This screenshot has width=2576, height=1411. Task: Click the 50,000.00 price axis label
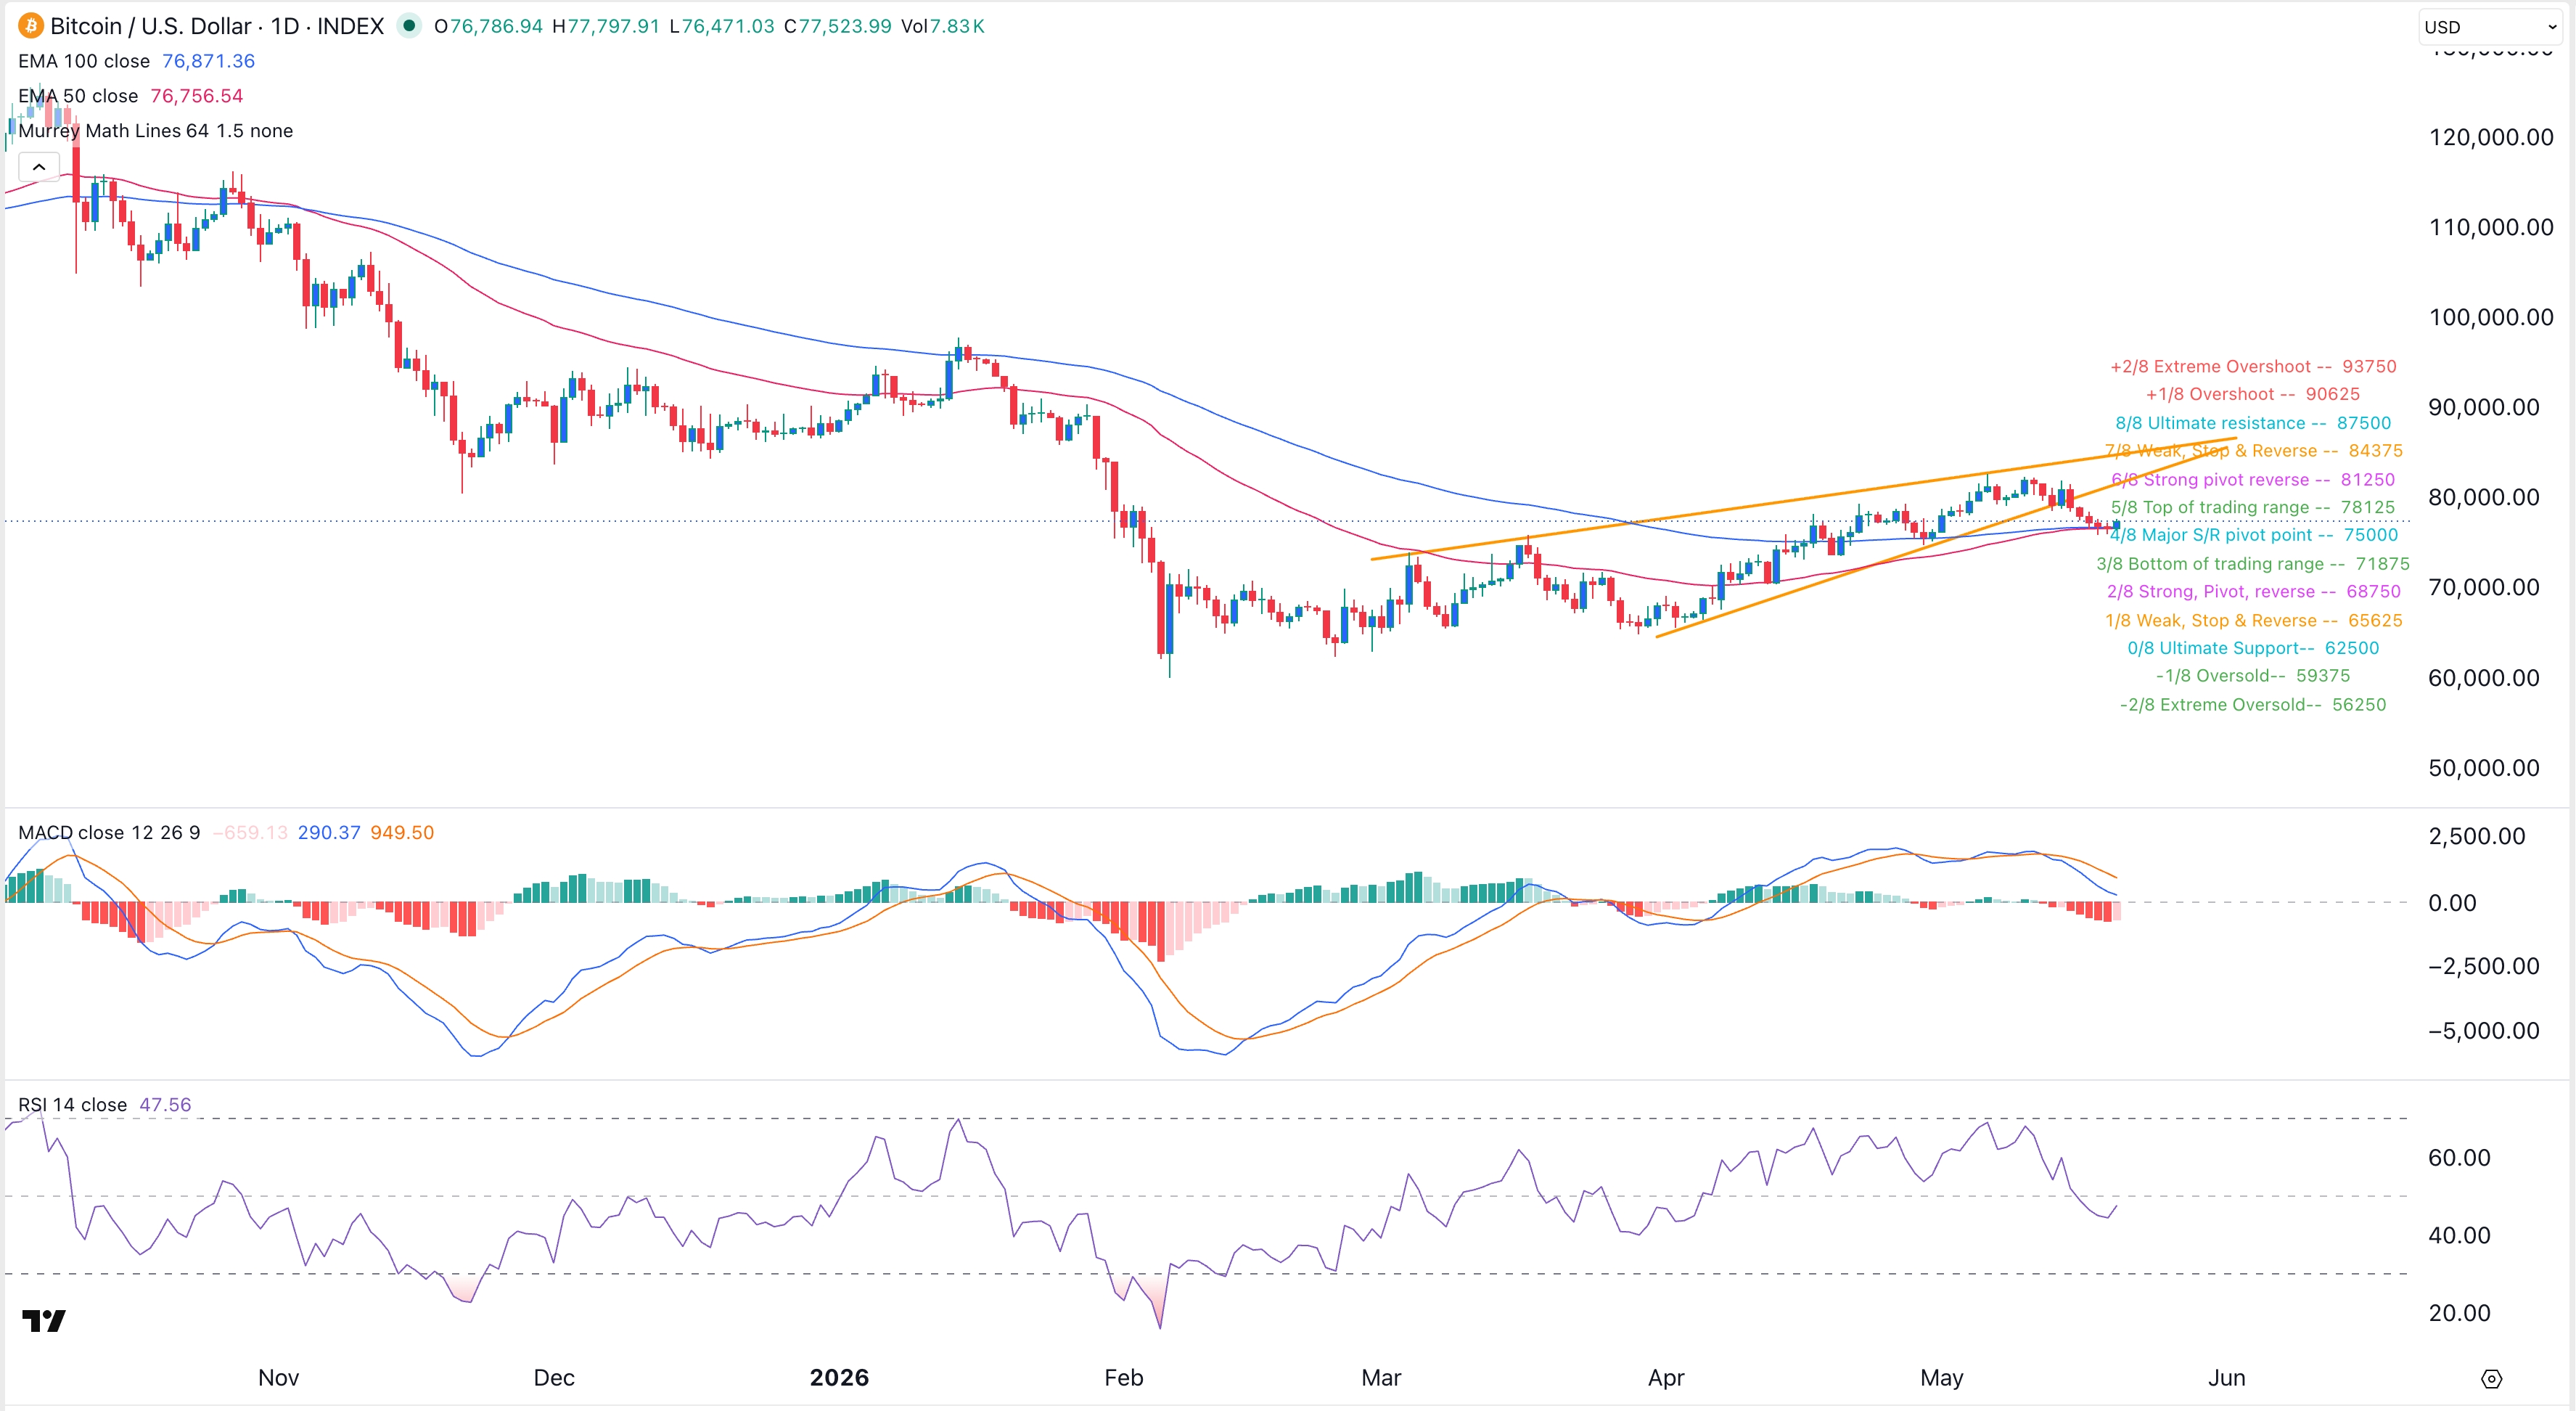coord(2484,768)
